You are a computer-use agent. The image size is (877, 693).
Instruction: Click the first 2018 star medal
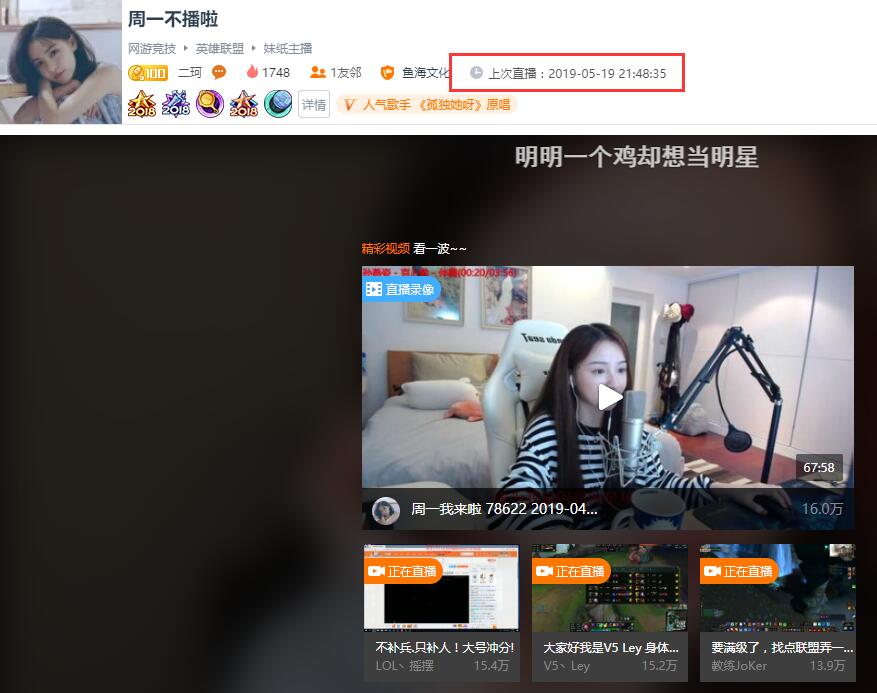142,104
